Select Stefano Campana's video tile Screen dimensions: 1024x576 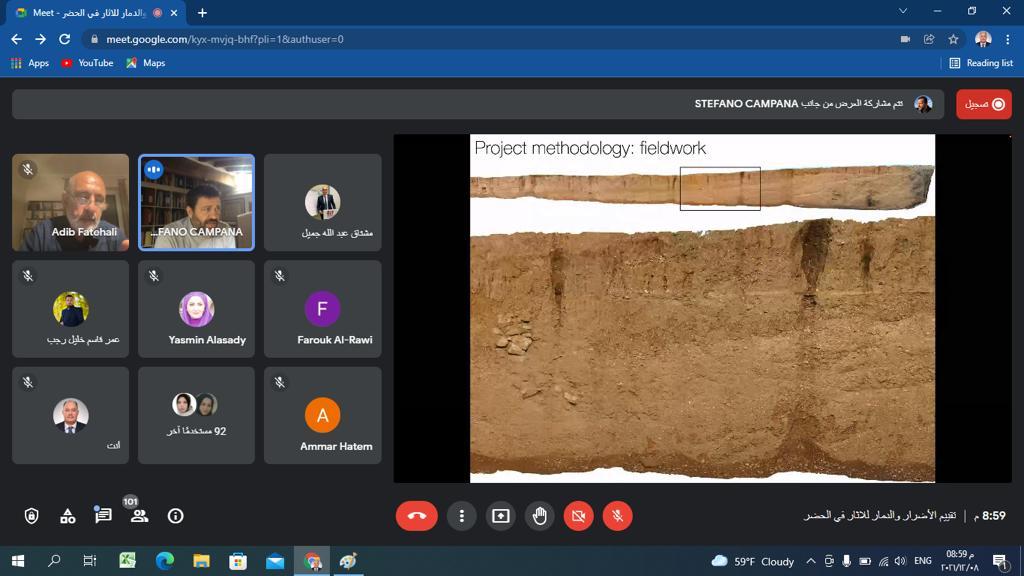click(196, 202)
